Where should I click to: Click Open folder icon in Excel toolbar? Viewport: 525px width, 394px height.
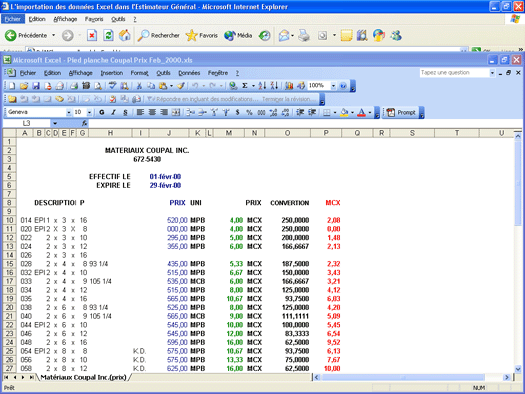tap(24, 86)
